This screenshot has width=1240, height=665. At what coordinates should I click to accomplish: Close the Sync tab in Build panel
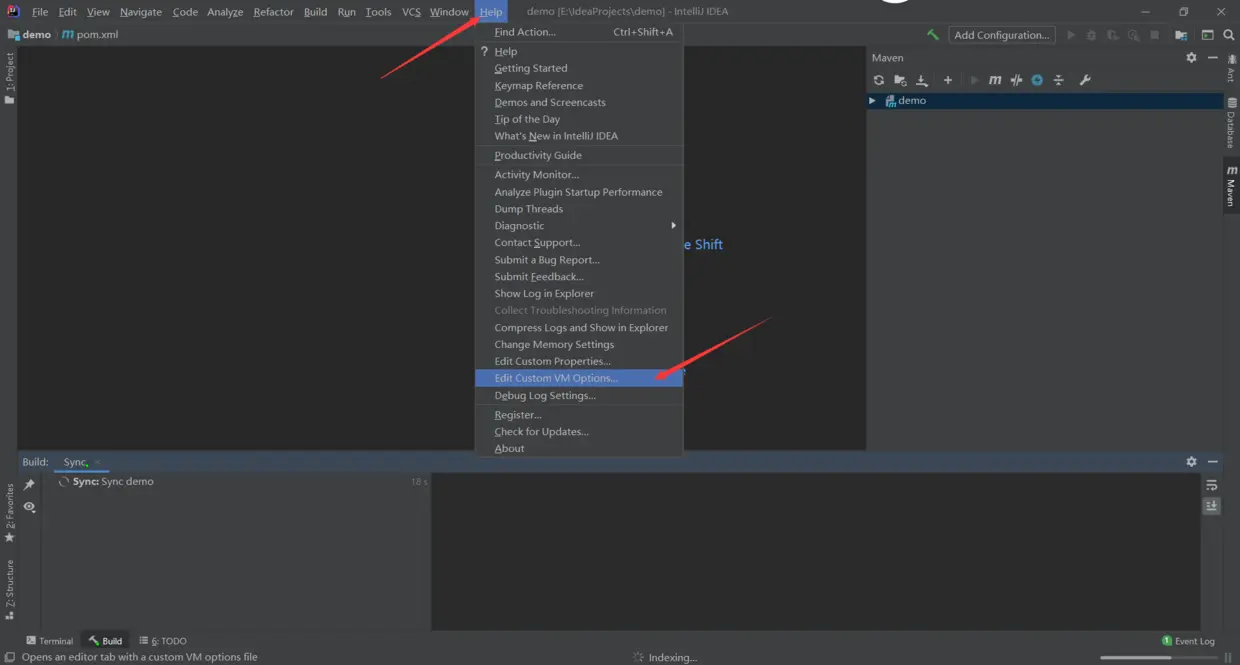pyautogui.click(x=97, y=463)
